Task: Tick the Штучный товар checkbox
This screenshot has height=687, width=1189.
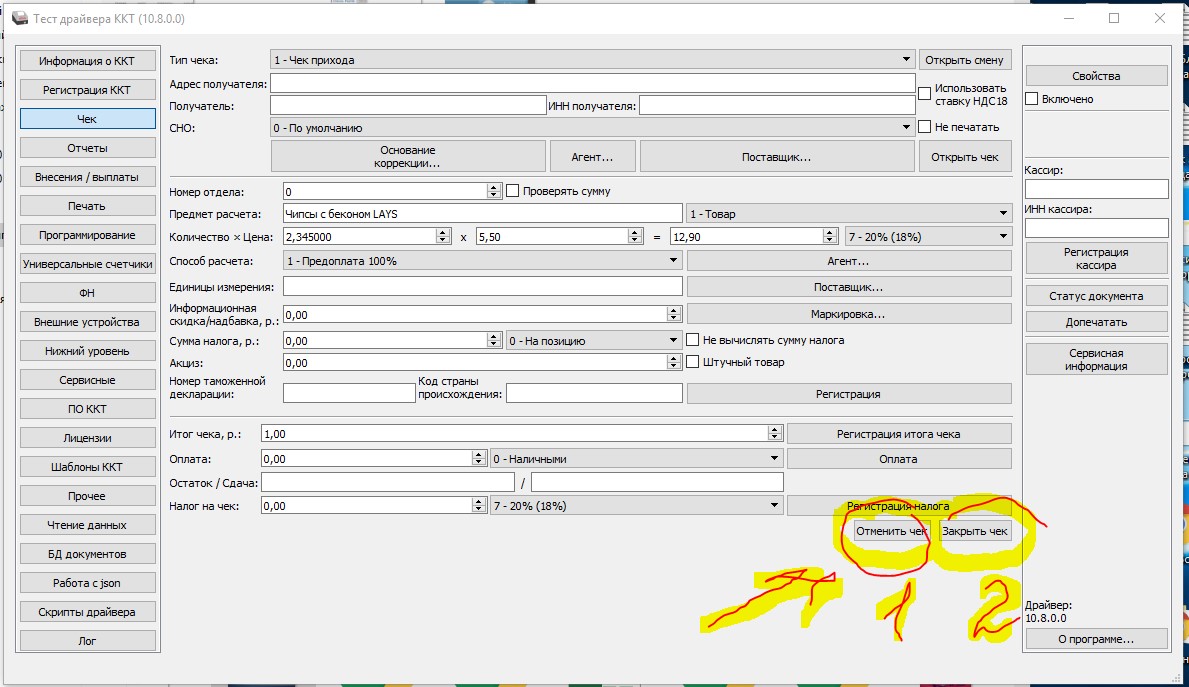Action: (x=692, y=362)
